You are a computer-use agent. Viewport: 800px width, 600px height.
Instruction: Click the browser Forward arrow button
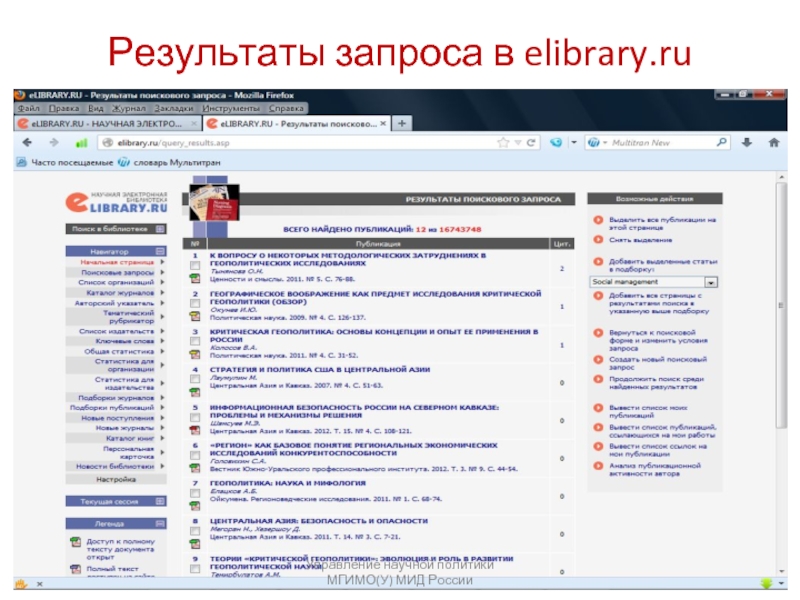point(54,143)
